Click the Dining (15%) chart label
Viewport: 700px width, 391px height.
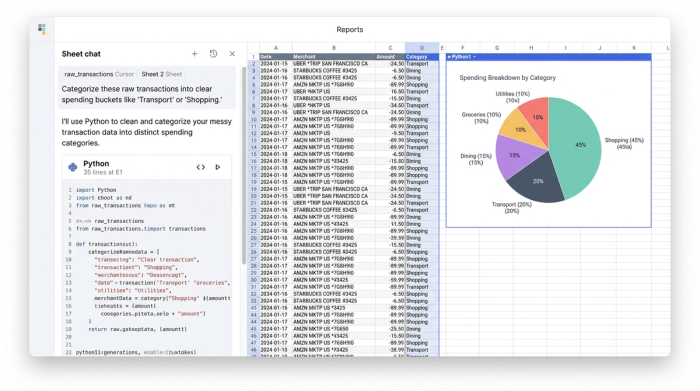tap(476, 159)
